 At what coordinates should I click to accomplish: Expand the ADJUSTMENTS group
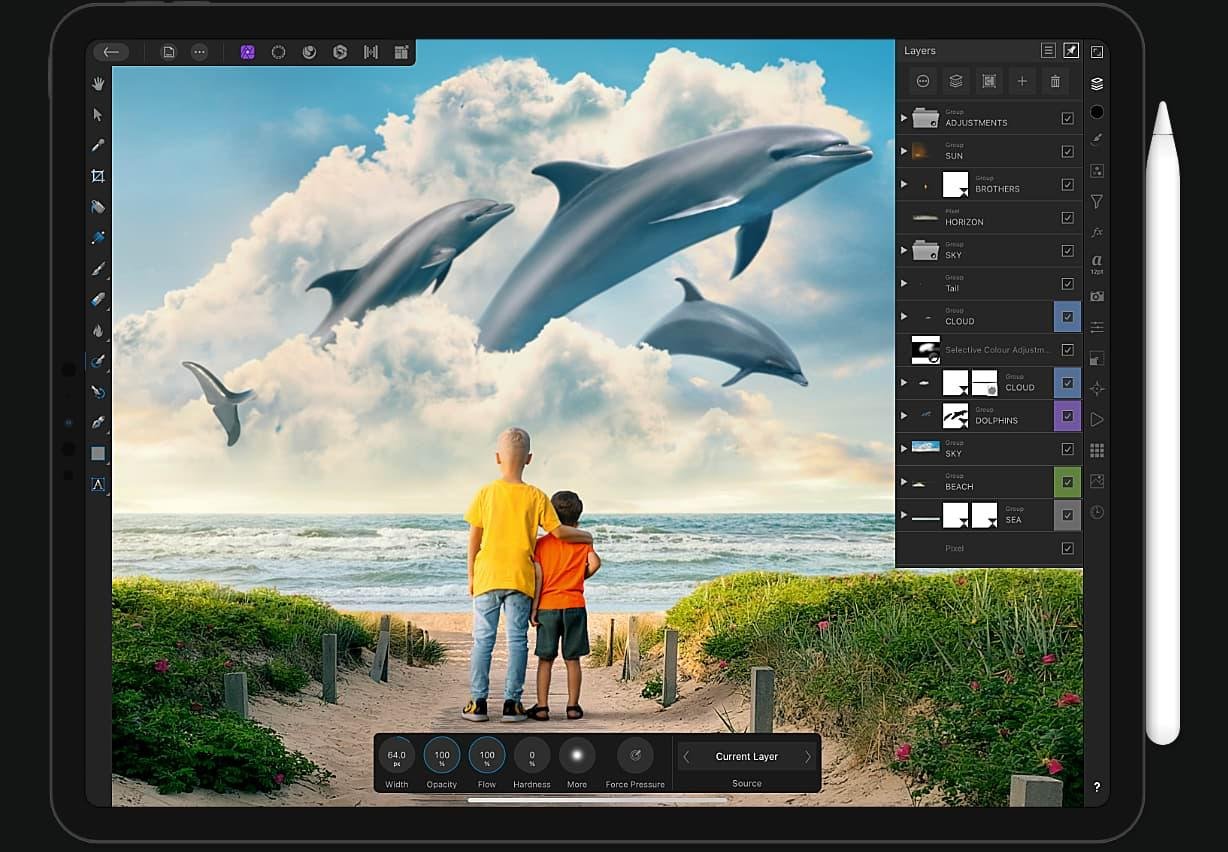[904, 118]
